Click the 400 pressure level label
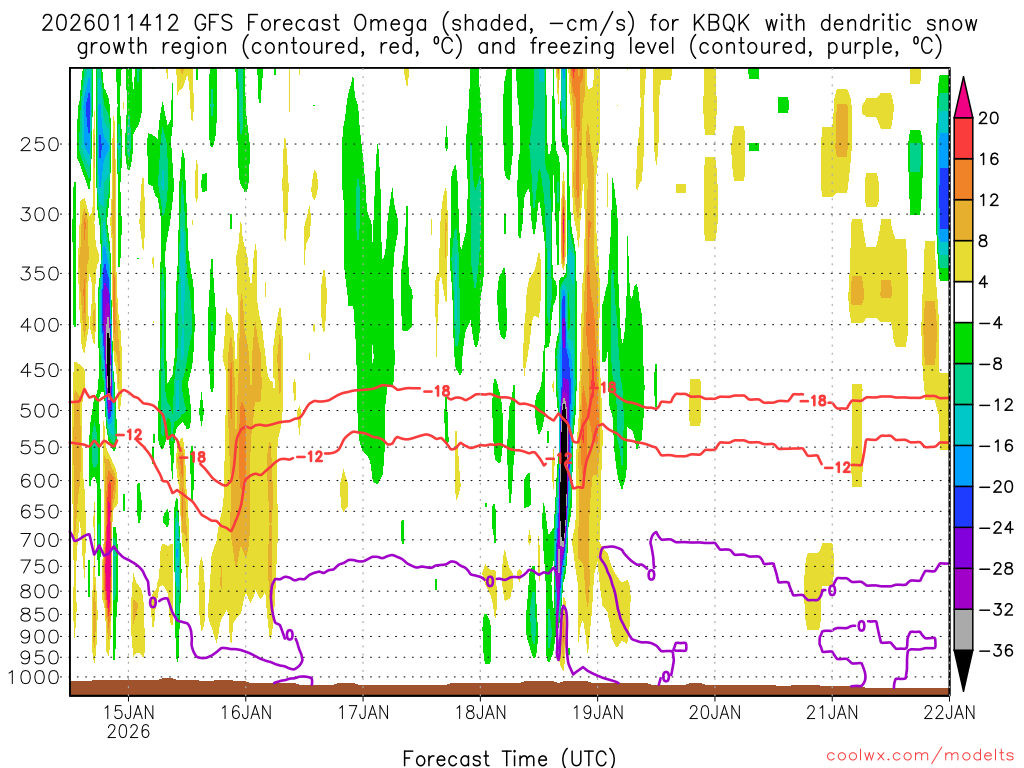This screenshot has height=768, width=1024. click(40, 325)
